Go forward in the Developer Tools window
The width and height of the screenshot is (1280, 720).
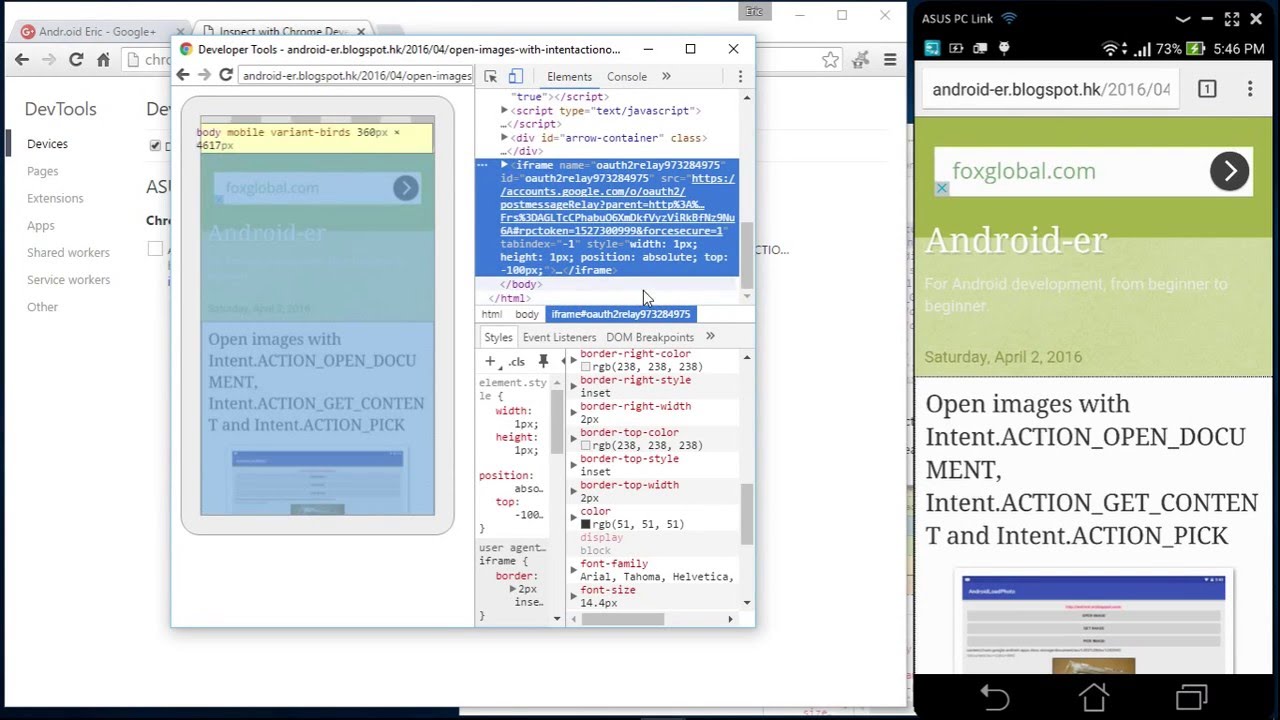pos(204,75)
